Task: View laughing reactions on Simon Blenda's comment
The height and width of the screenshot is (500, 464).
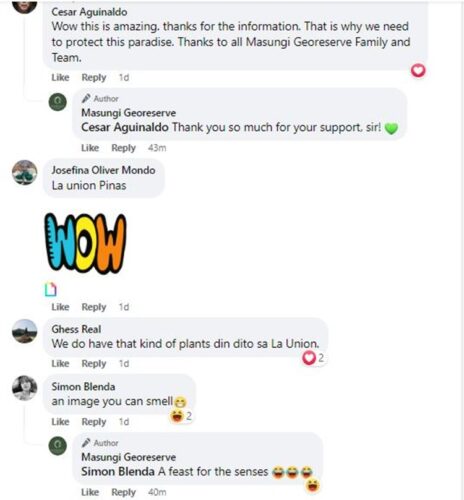Action: point(181,416)
